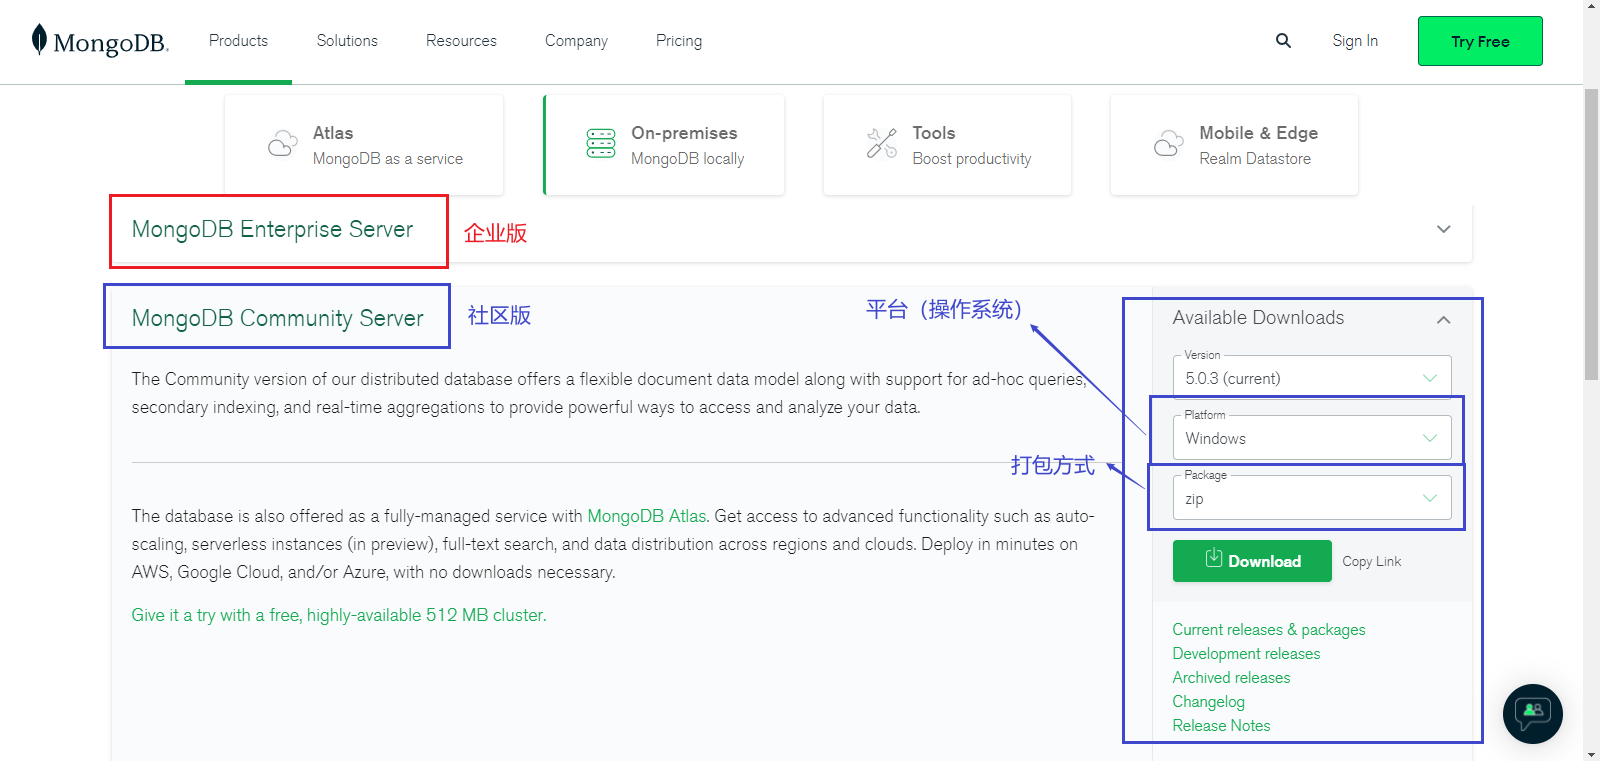
Task: Click the page vertical scrollbar thumb
Action: (1591, 234)
